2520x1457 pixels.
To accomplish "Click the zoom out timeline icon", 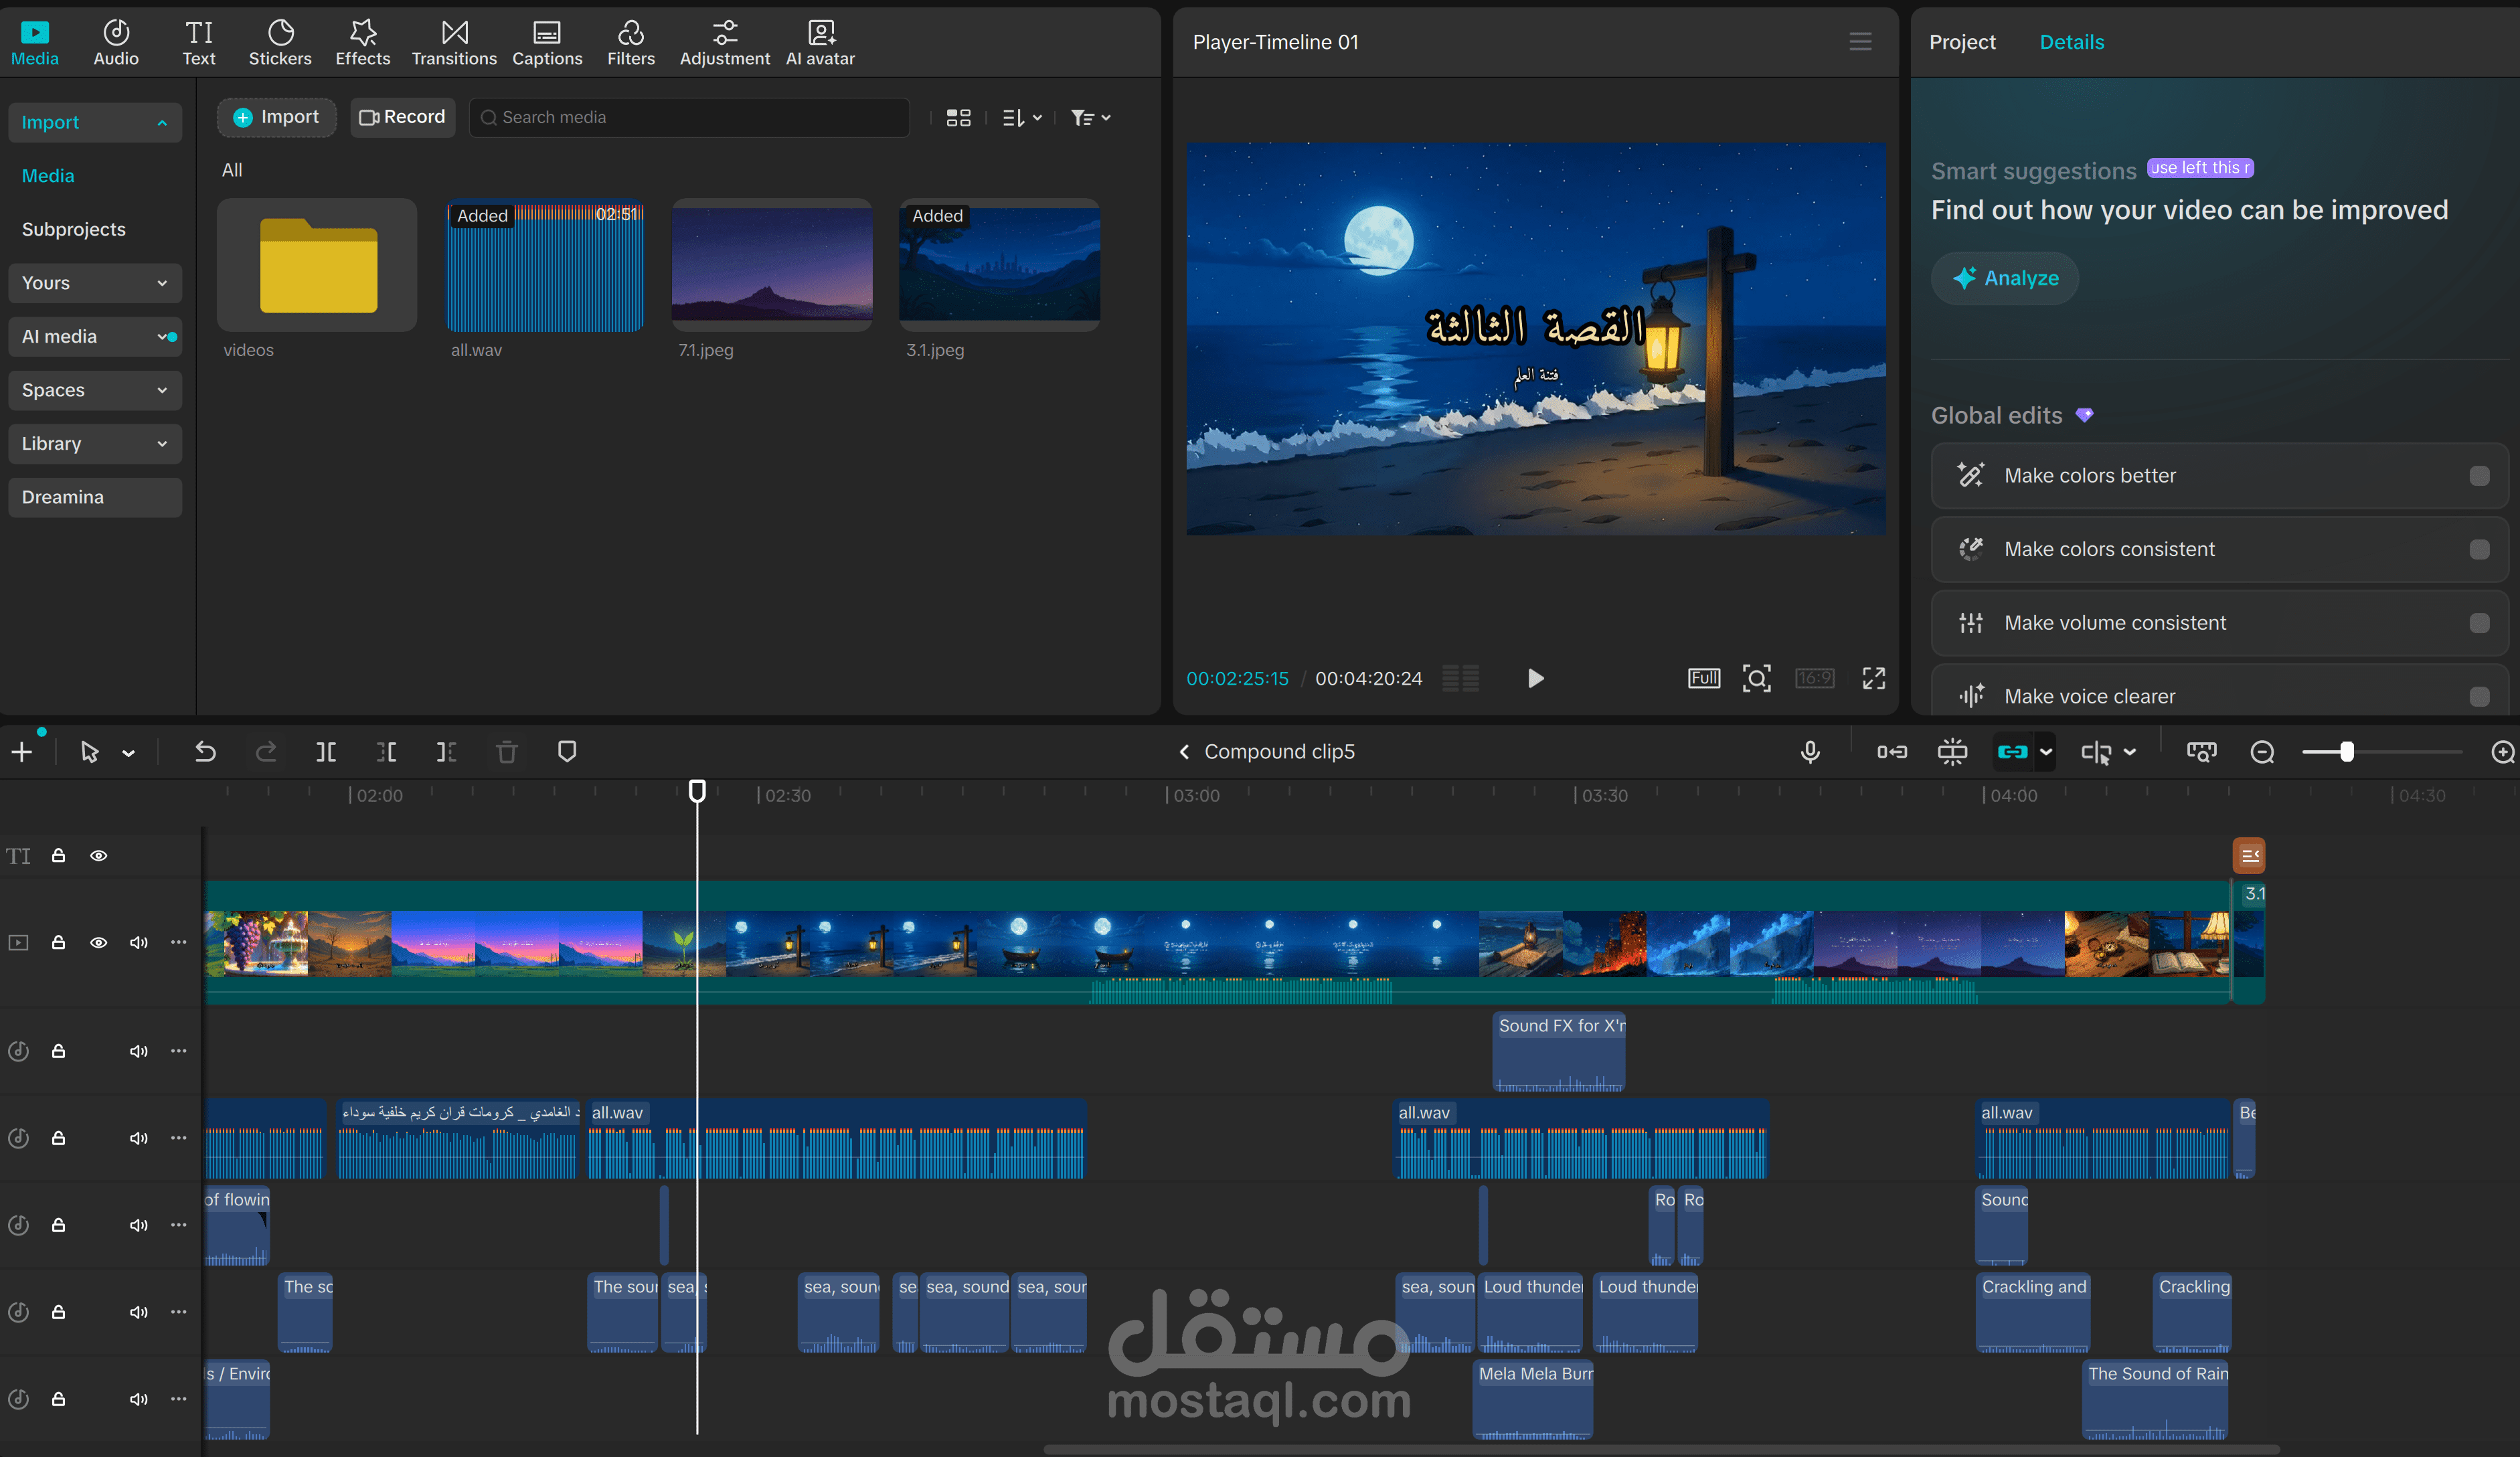I will tap(2262, 752).
